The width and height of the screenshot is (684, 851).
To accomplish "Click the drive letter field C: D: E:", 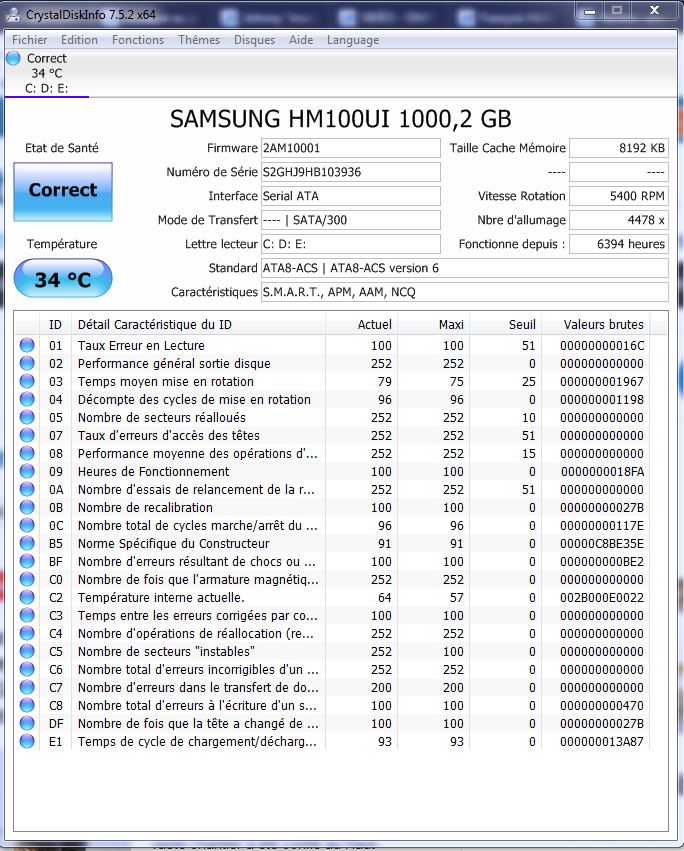I will click(350, 244).
